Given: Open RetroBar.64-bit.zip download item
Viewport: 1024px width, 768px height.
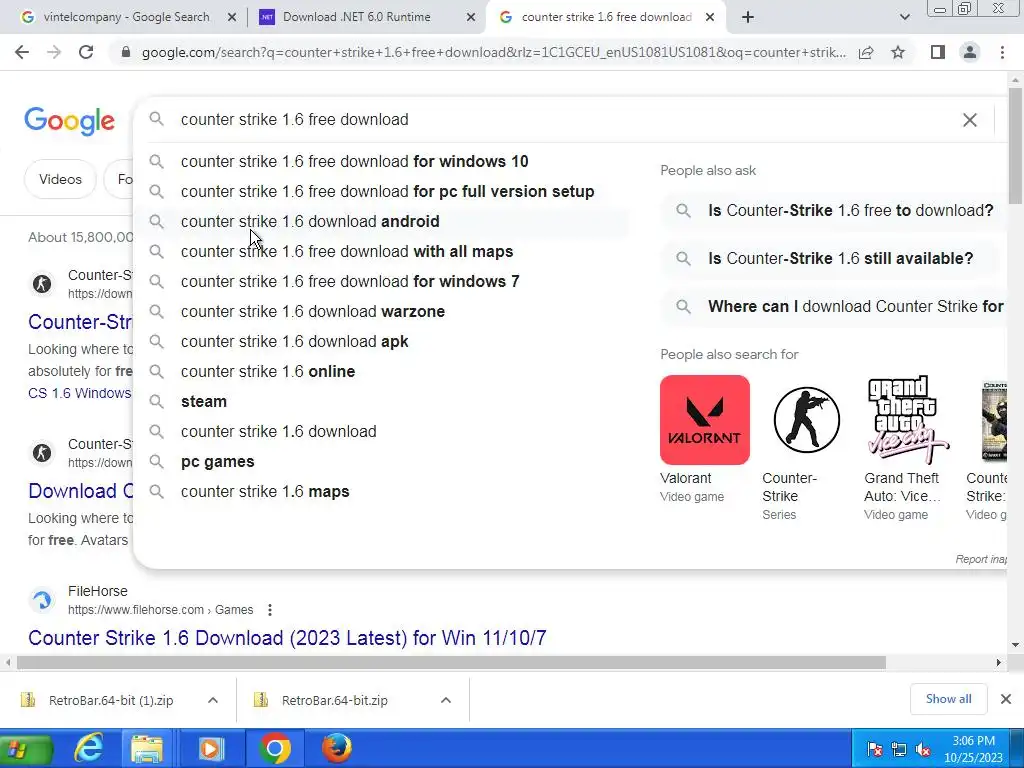Looking at the screenshot, I should pyautogui.click(x=334, y=700).
